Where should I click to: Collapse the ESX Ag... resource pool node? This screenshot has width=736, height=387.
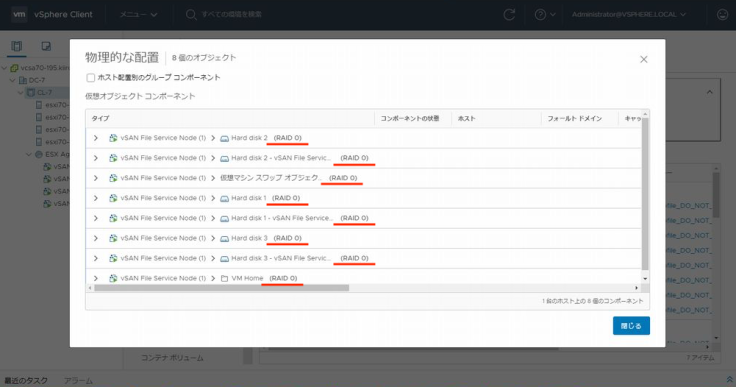click(29, 154)
